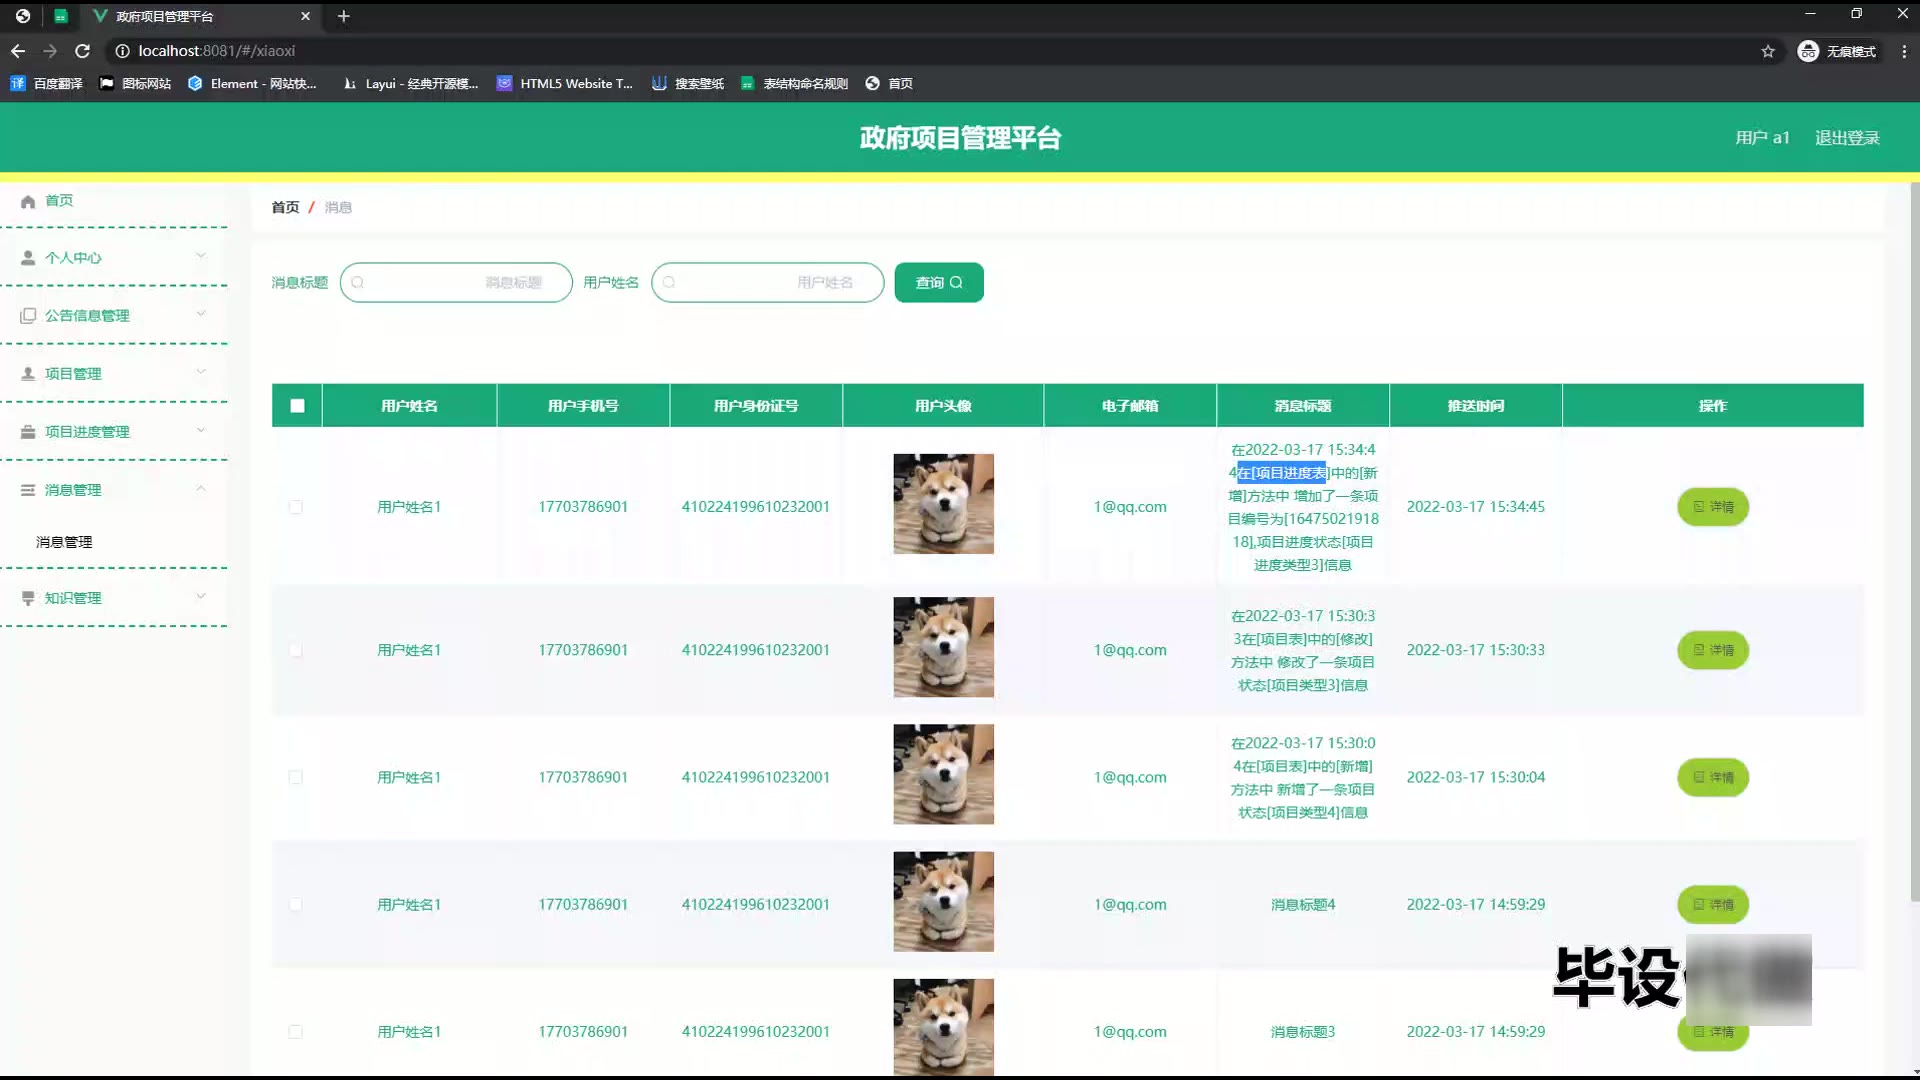Expand the 项目管理 menu chevron

201,372
